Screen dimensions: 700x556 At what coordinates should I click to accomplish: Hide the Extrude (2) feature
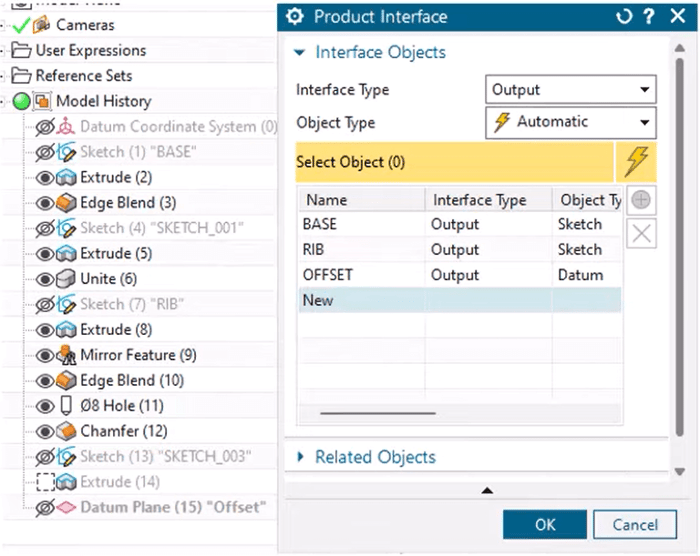click(x=45, y=178)
